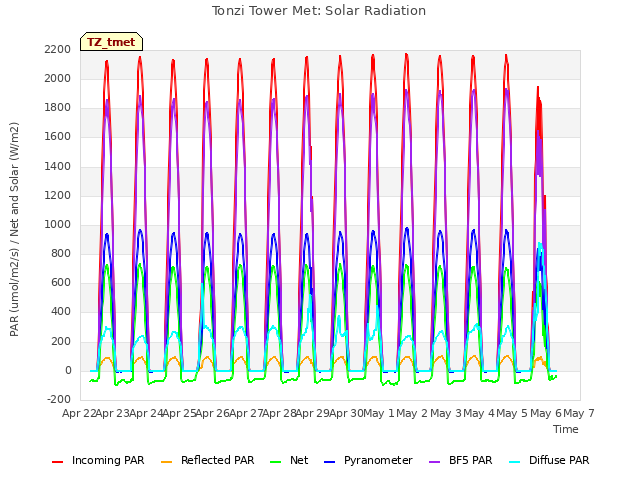
Task: Select the Incoming PAR legend label
Action: pos(108,460)
